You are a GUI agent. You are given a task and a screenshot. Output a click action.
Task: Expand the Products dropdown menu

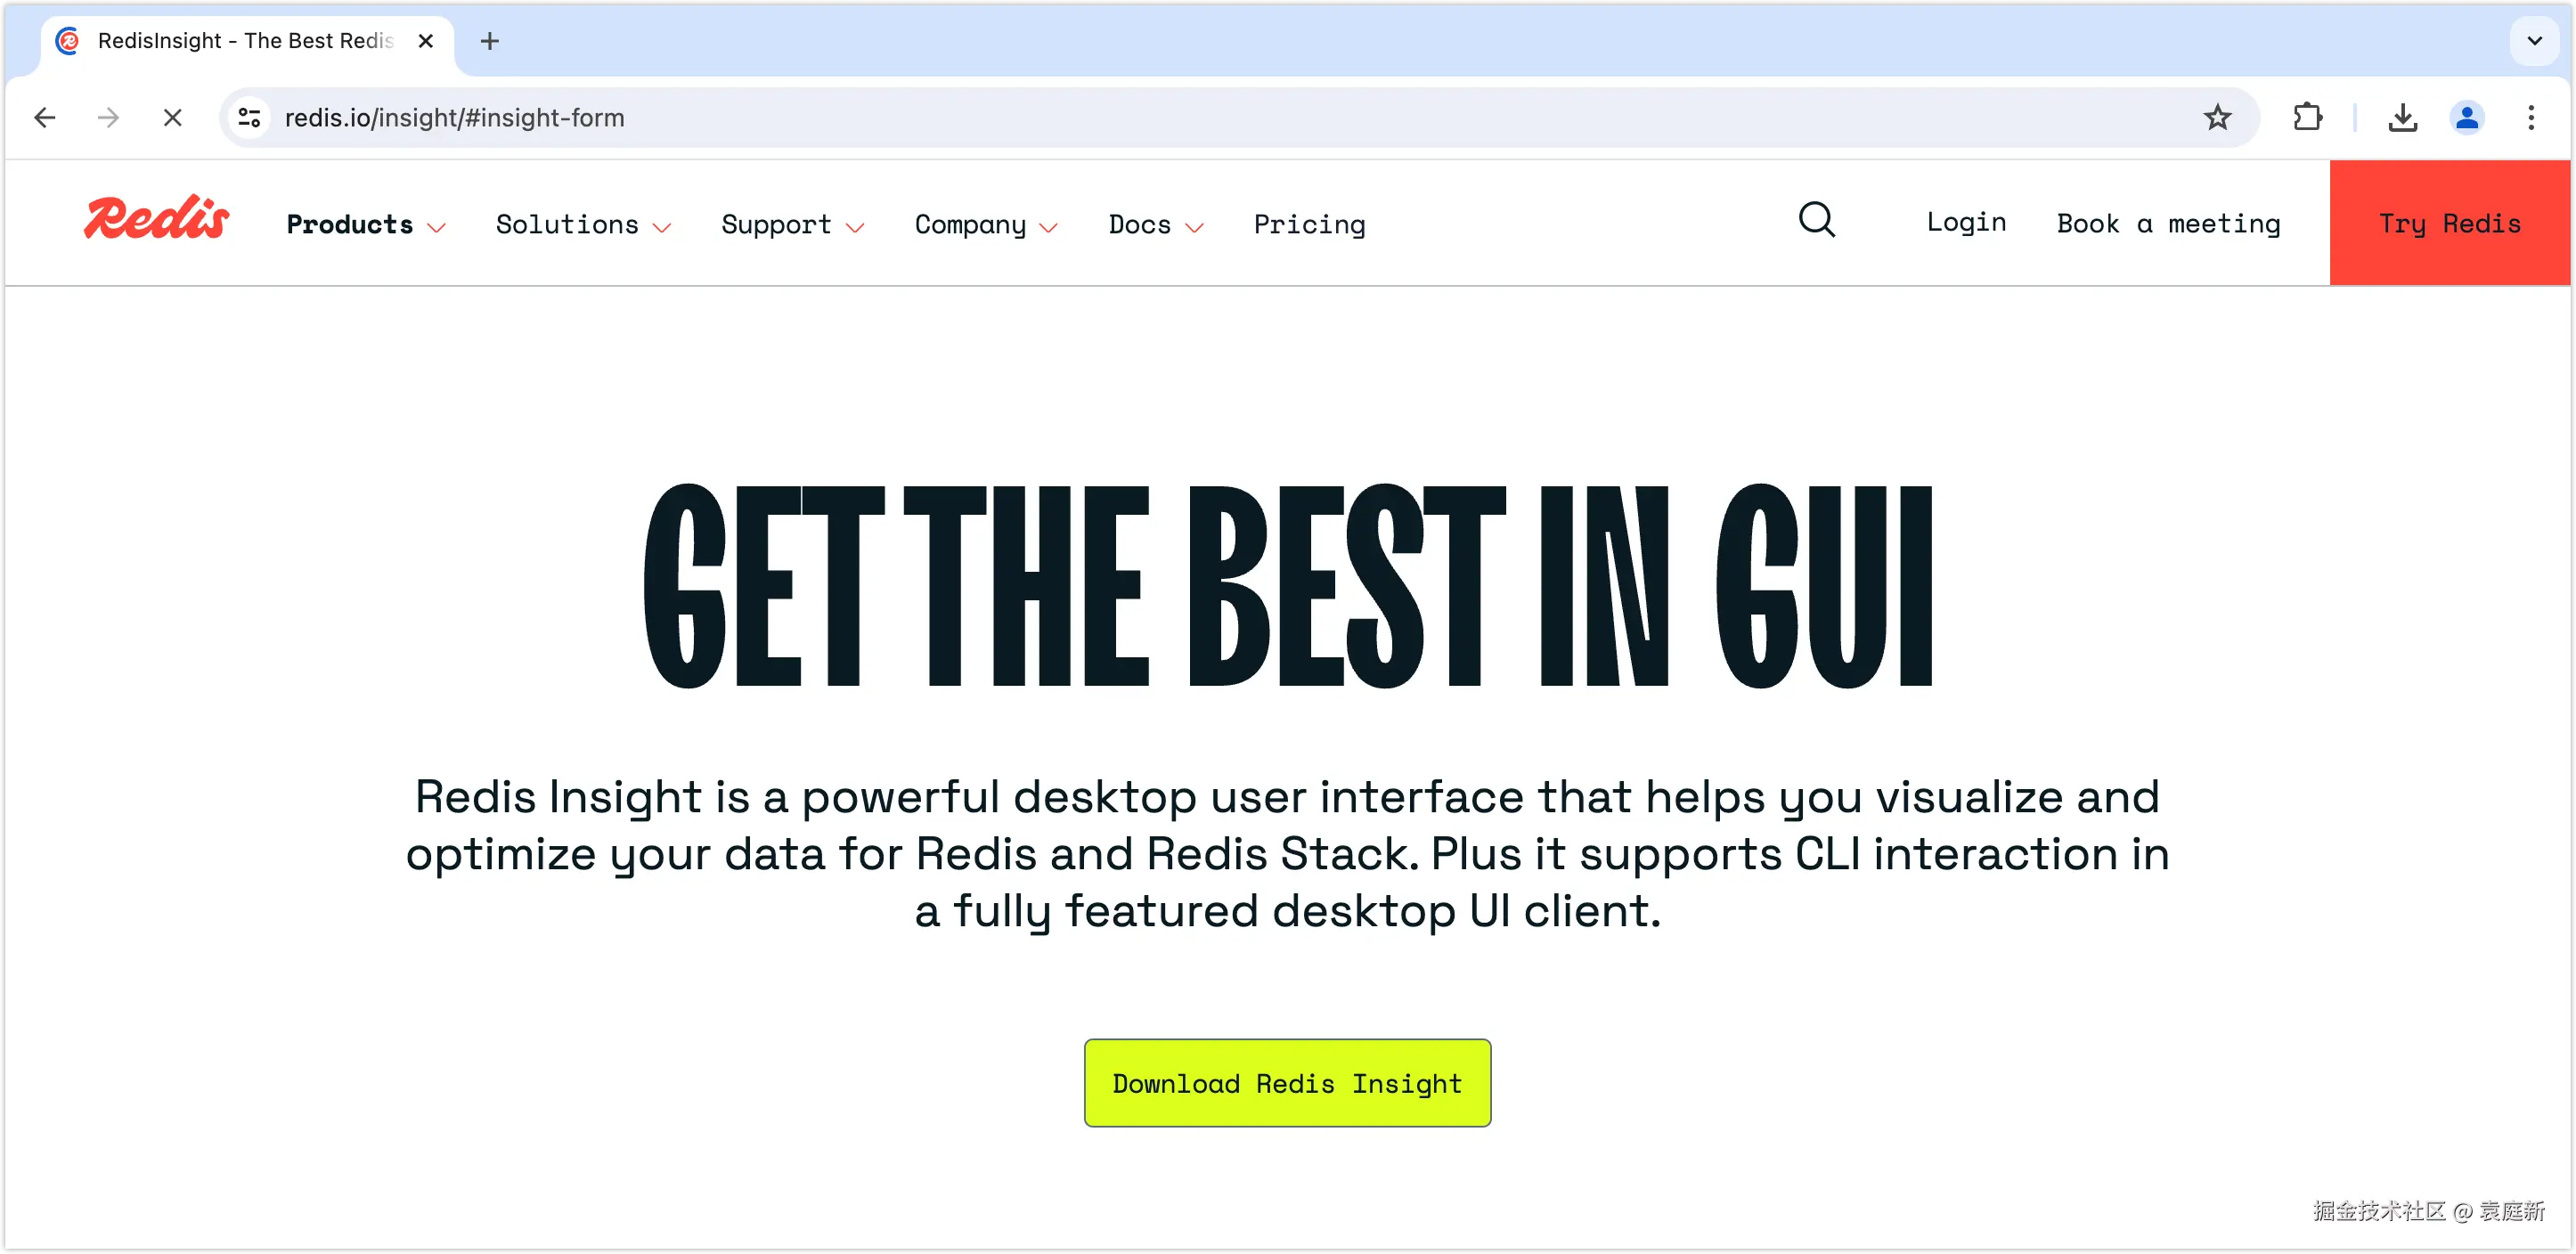click(365, 225)
